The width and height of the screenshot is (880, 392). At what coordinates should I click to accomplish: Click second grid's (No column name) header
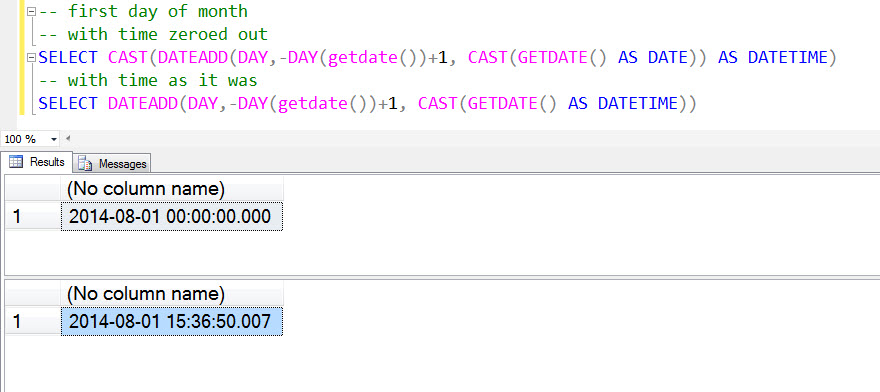tap(172, 294)
